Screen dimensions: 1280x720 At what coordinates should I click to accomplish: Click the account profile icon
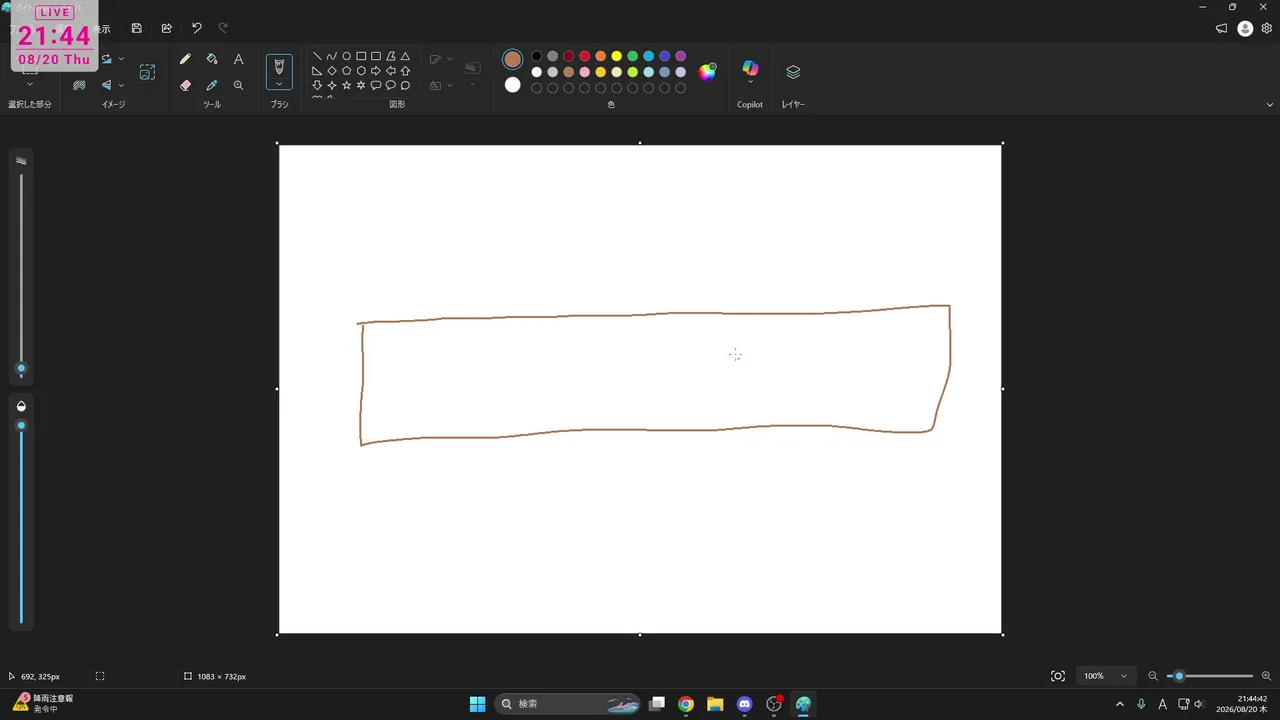[x=1245, y=28]
